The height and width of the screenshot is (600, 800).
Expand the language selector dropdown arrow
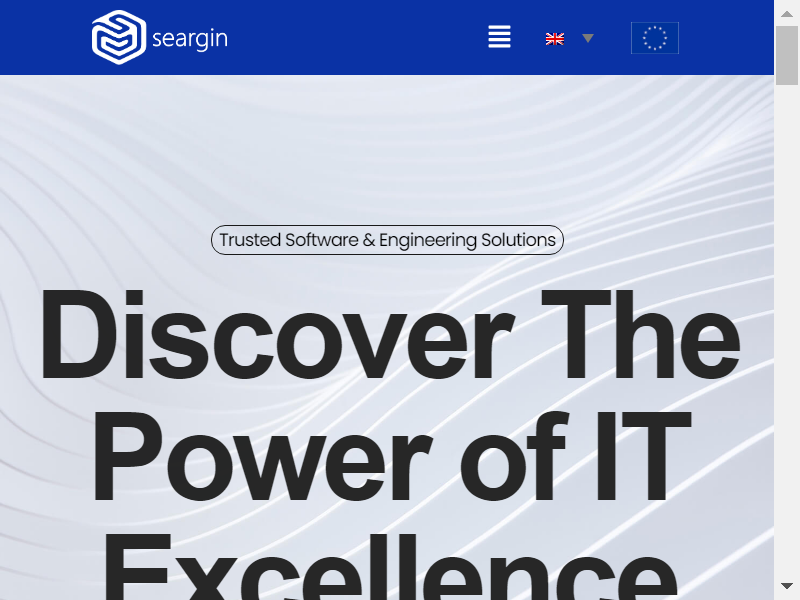point(588,39)
